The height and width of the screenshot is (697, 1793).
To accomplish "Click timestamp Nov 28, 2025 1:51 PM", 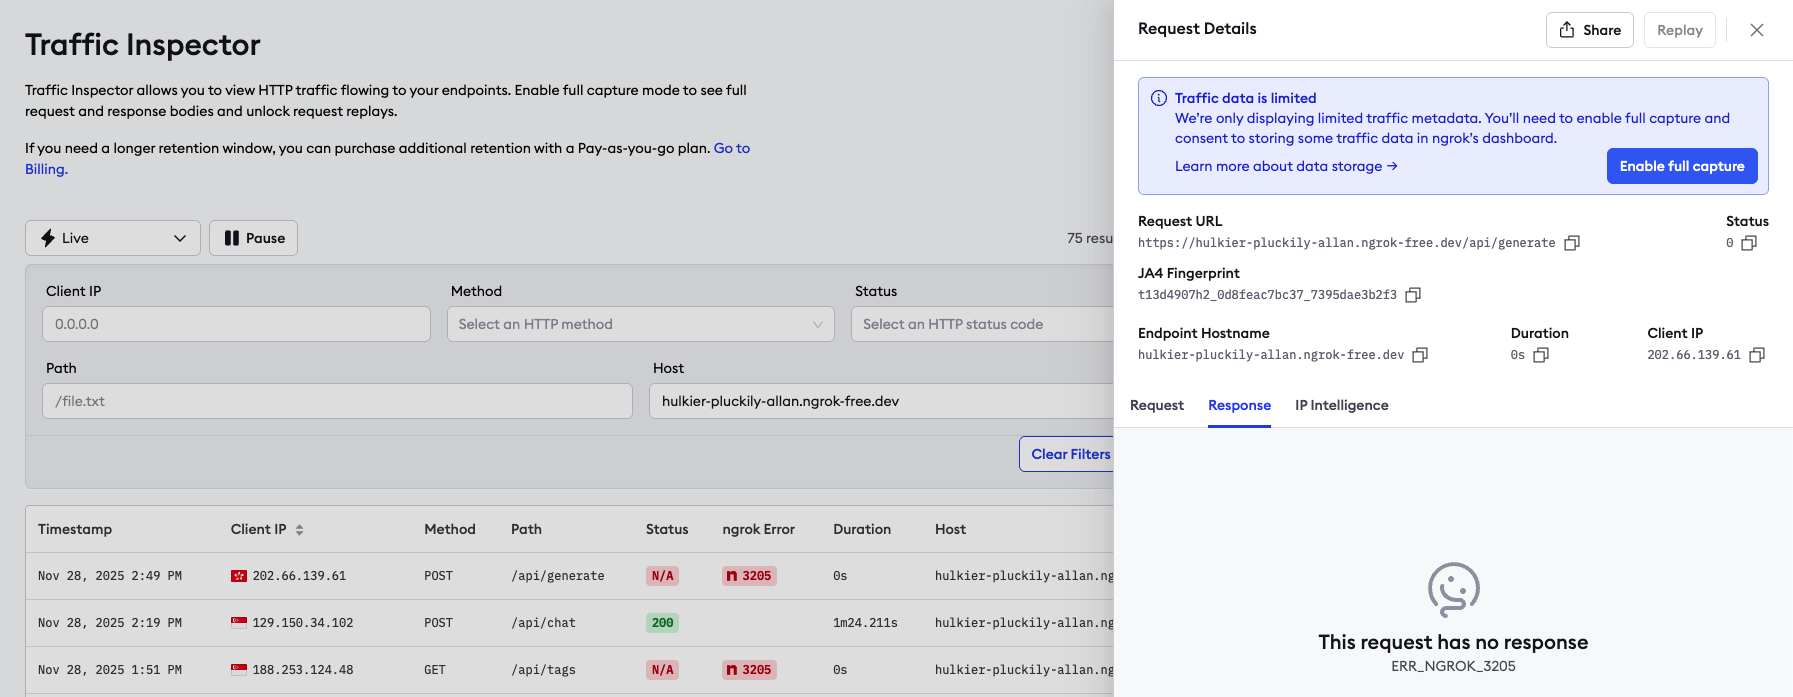I will coord(110,670).
